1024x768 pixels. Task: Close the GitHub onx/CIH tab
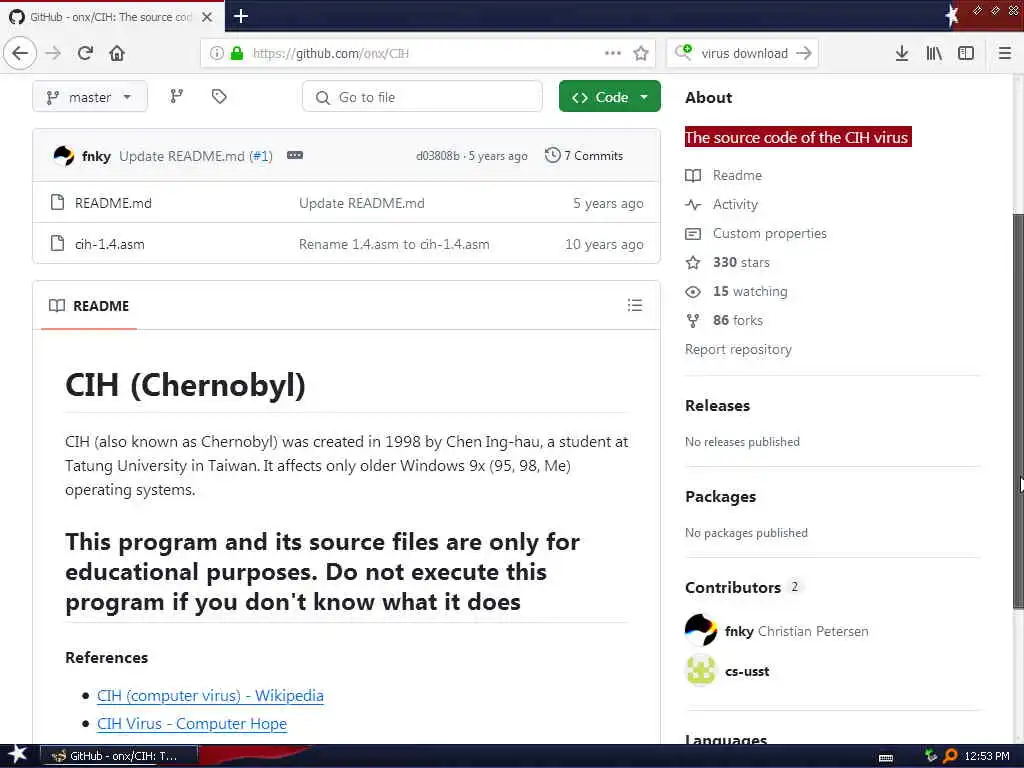207,17
